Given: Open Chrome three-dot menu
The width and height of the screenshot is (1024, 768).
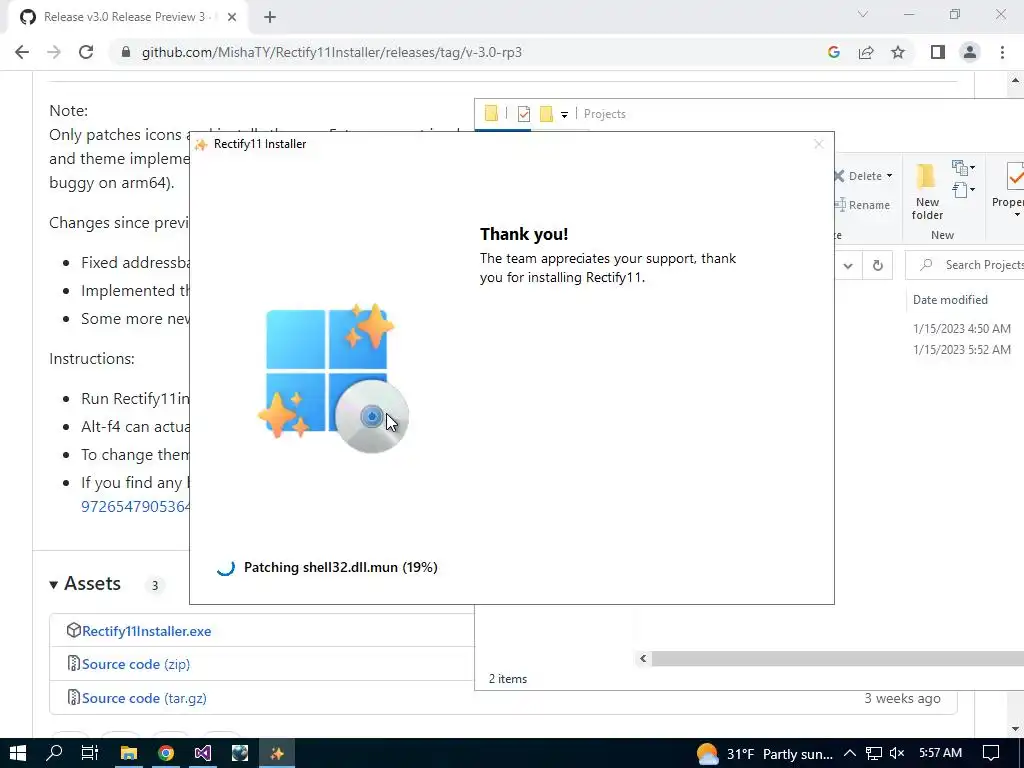Looking at the screenshot, I should click(1002, 52).
